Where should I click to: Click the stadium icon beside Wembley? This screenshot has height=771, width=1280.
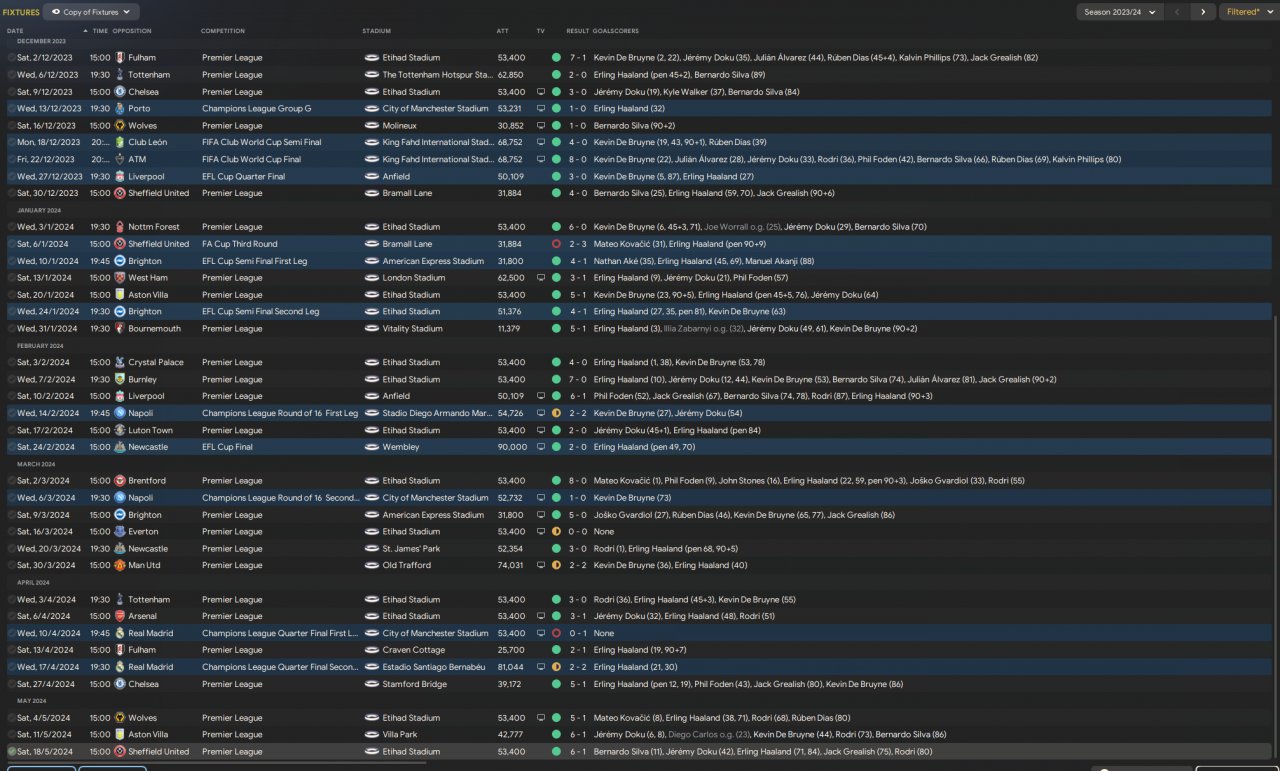(x=371, y=448)
